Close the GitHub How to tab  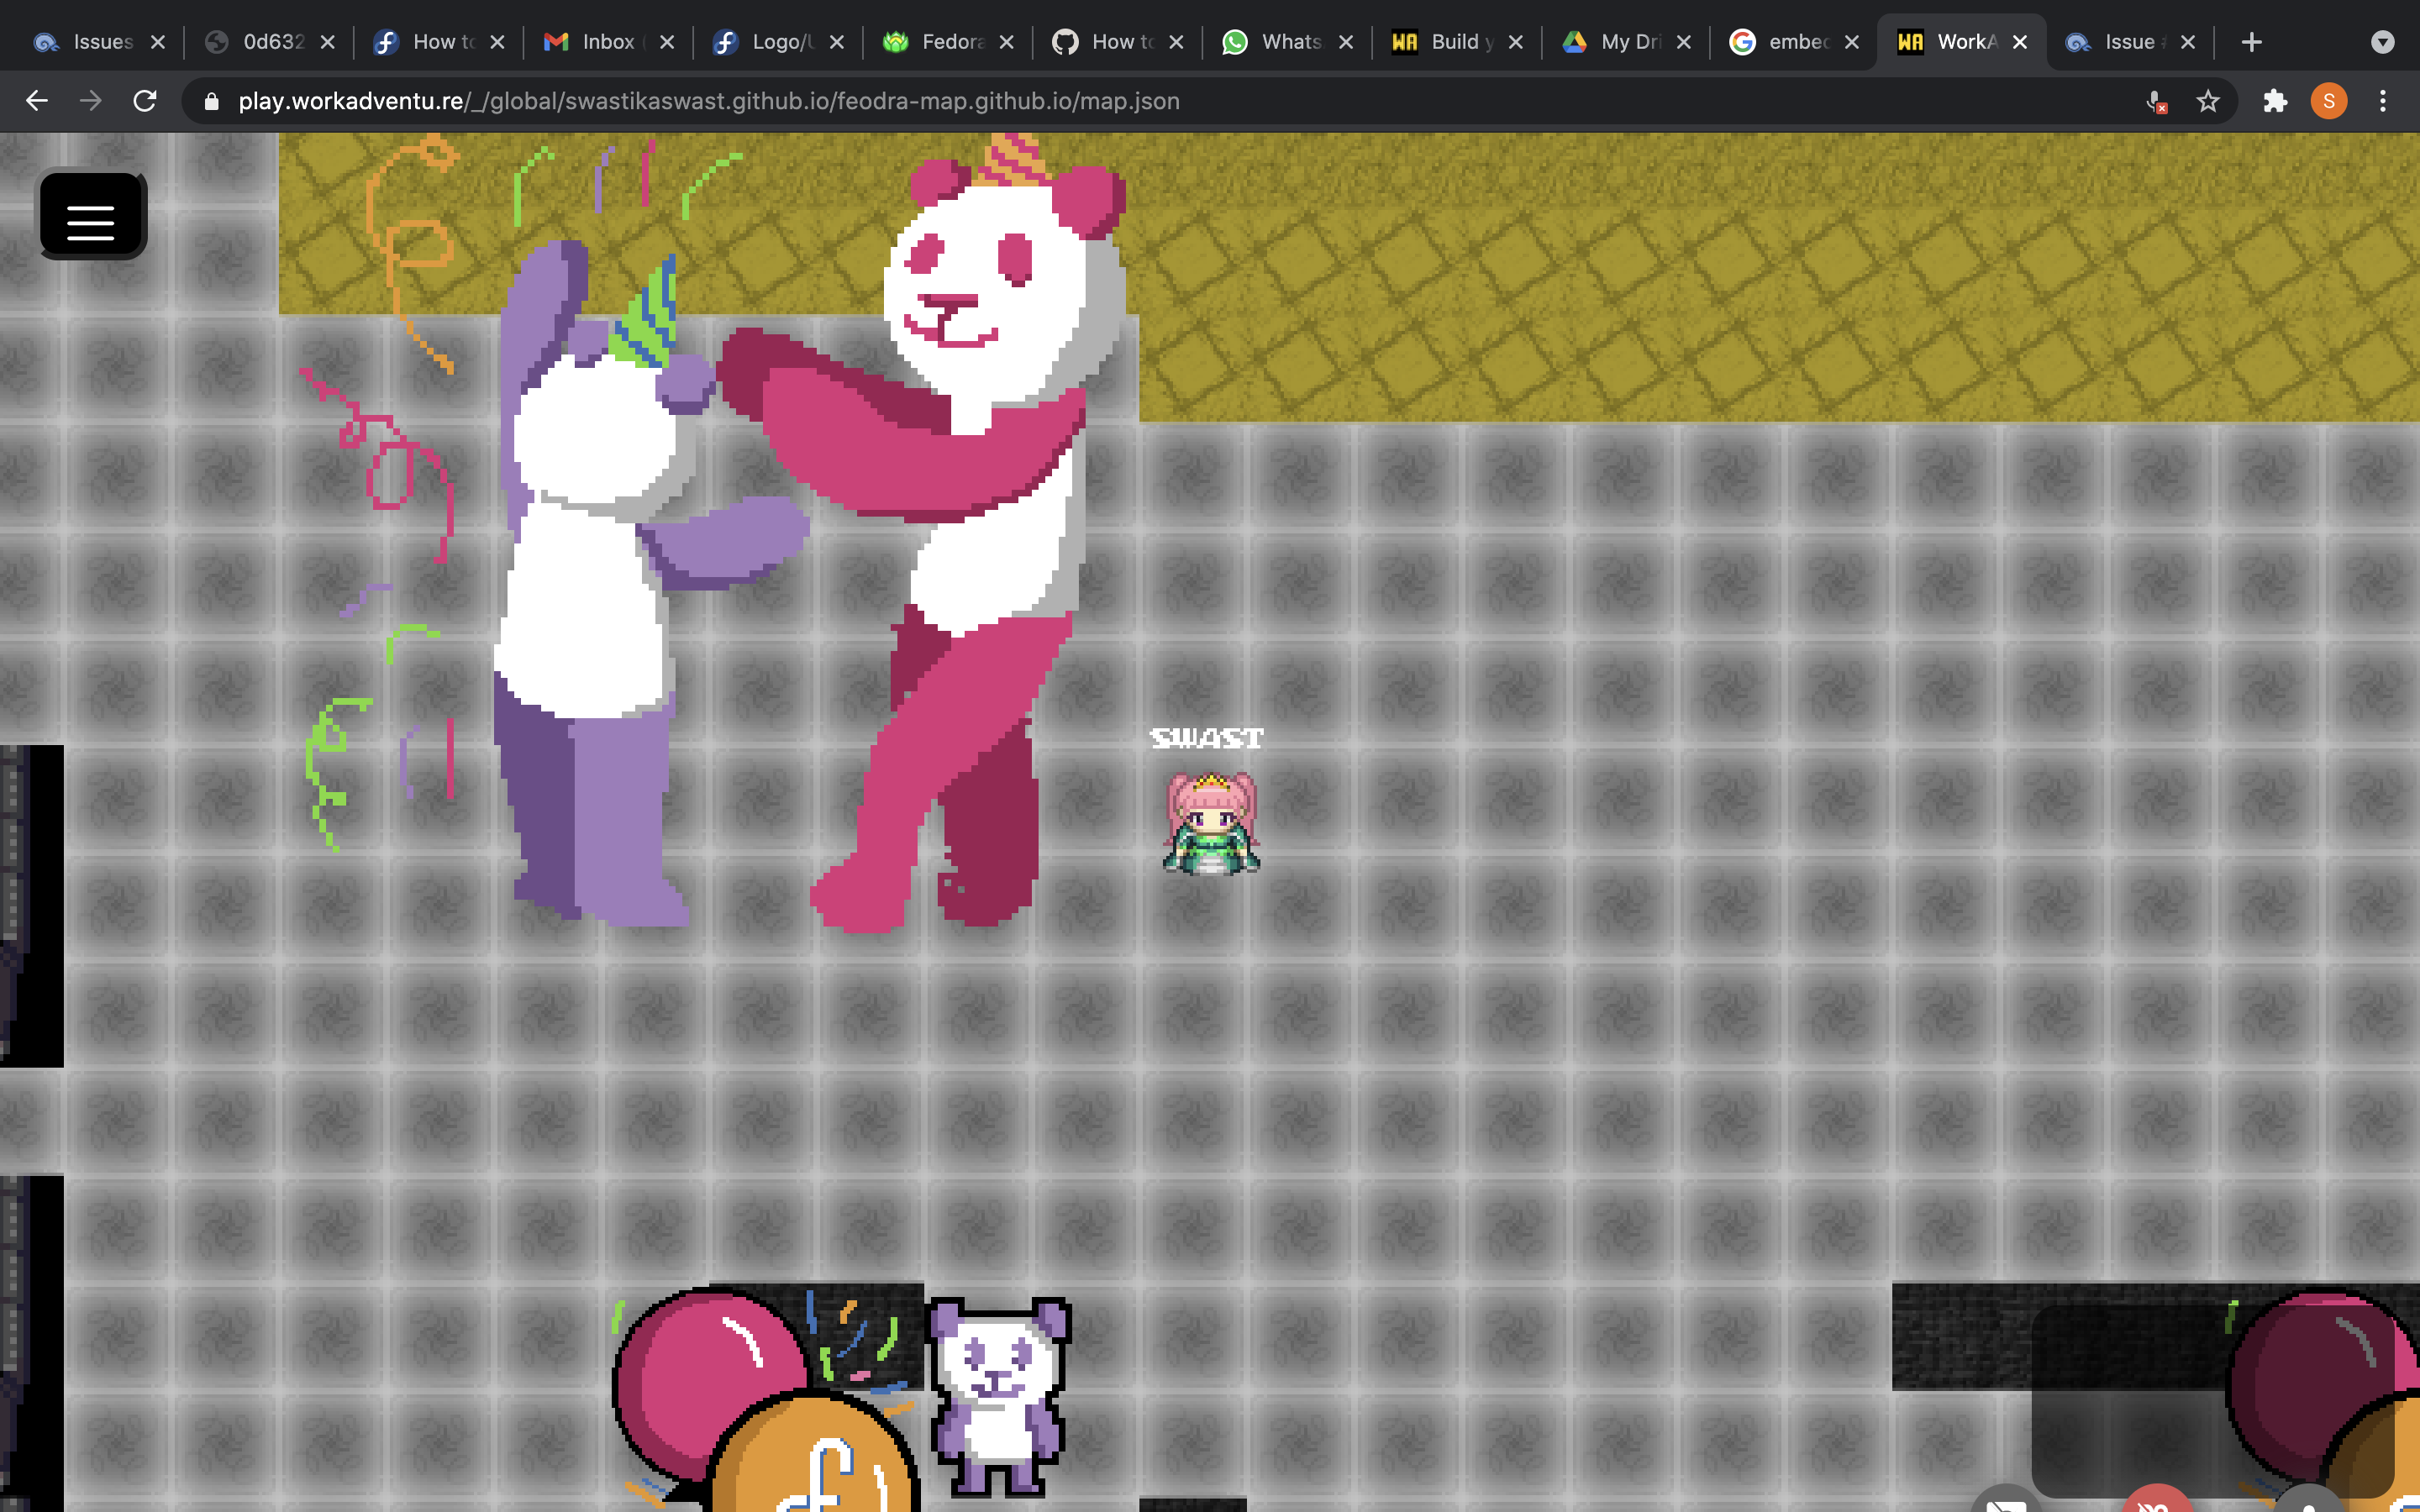coord(1176,42)
